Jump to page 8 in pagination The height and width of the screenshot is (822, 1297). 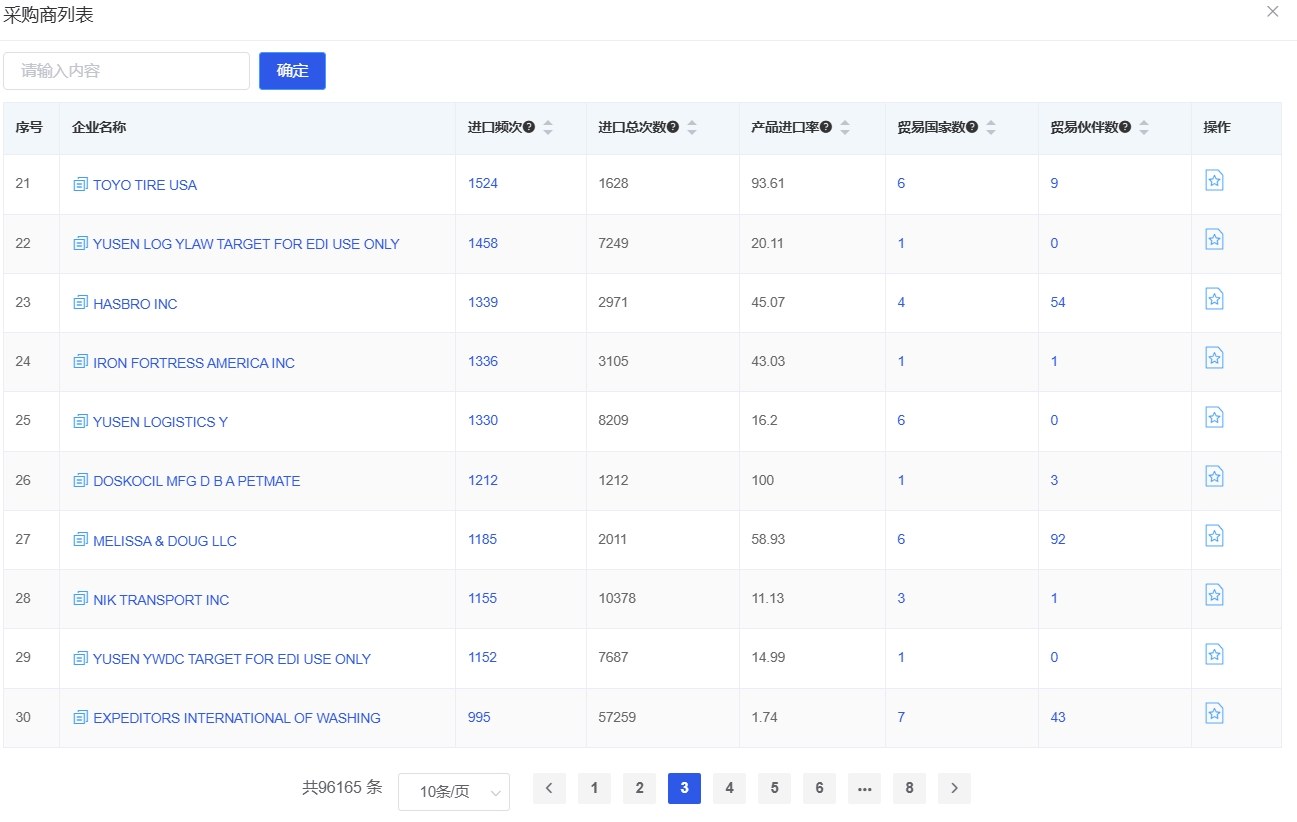(x=909, y=788)
